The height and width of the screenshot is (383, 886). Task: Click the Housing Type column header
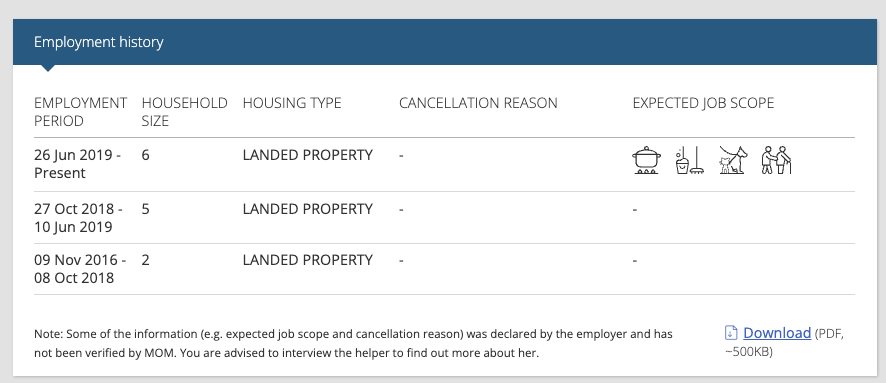coord(292,103)
